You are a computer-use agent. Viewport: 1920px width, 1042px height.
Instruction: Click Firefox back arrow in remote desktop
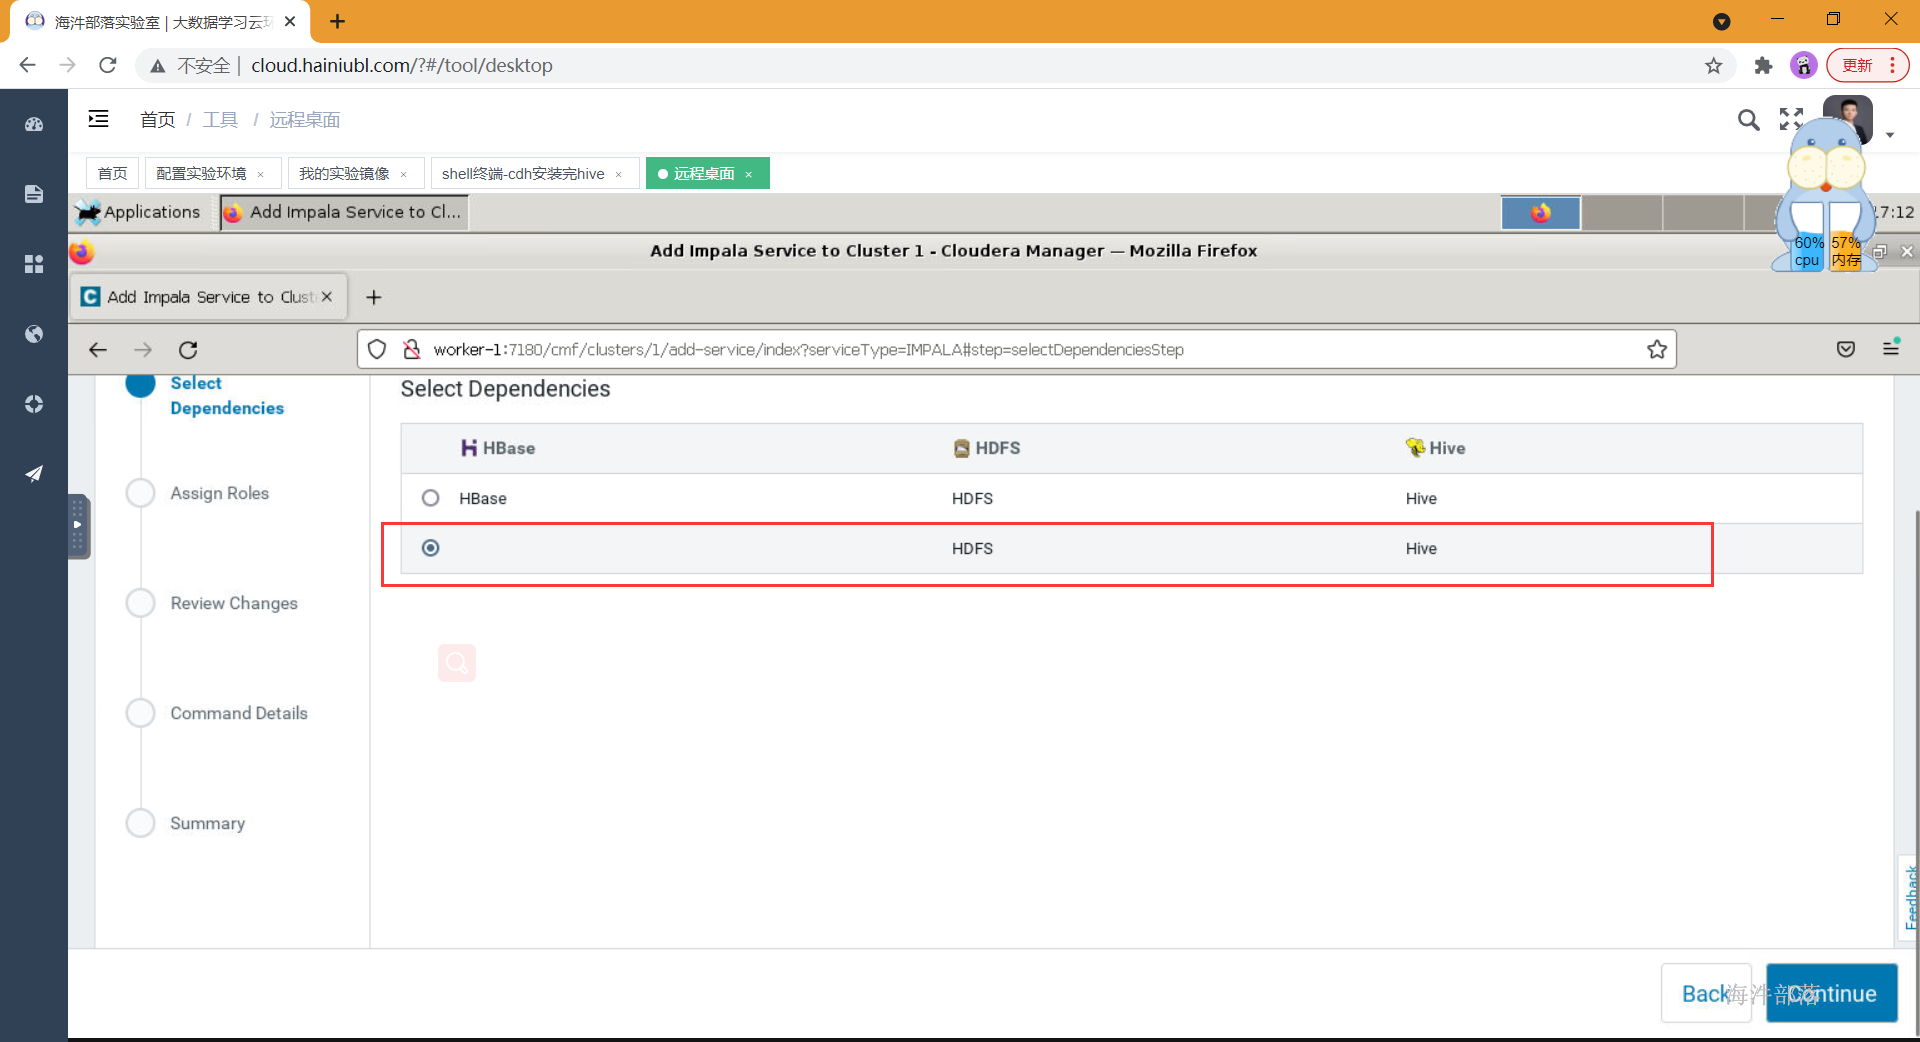point(98,350)
